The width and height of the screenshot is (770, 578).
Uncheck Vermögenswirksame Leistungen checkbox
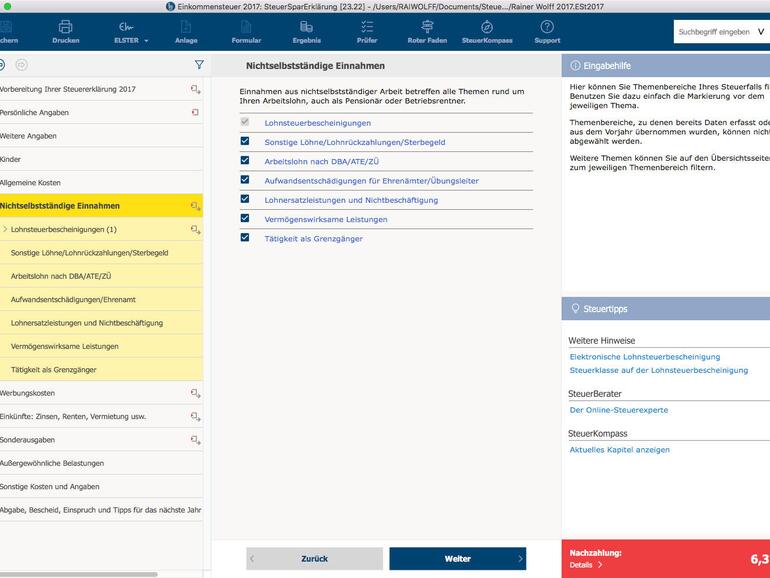[245, 218]
